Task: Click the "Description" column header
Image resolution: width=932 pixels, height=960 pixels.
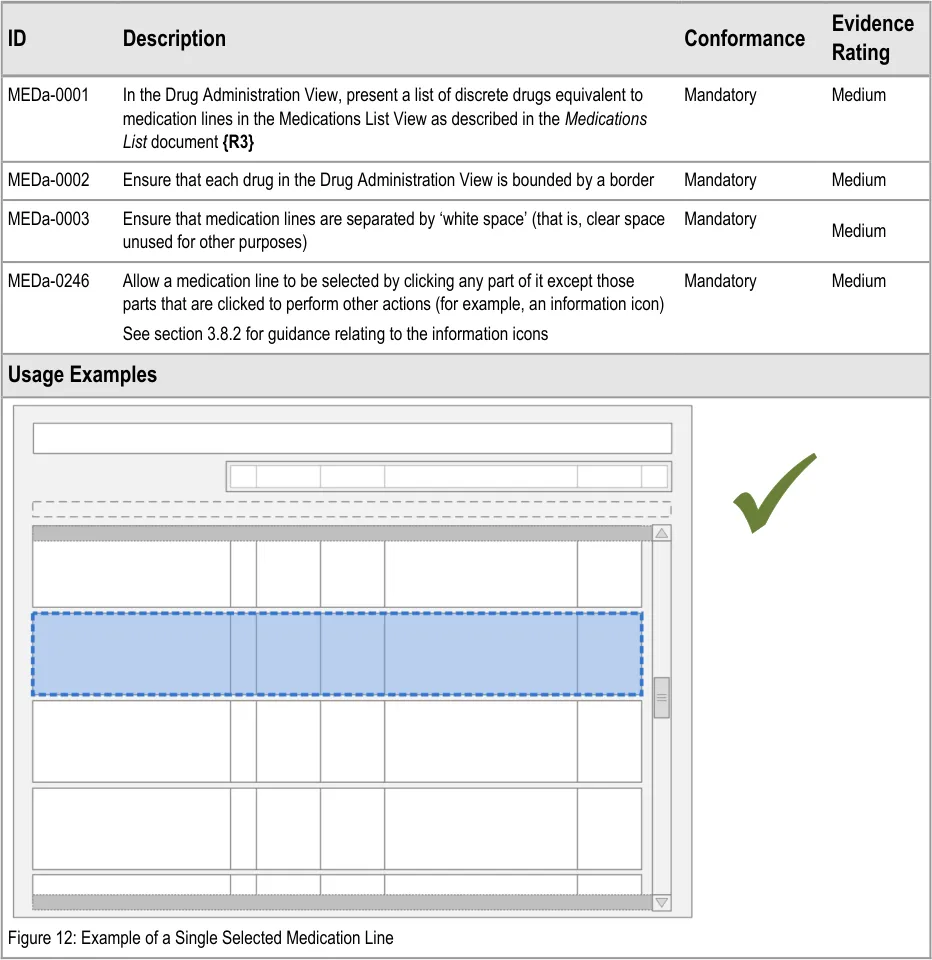Action: [x=174, y=39]
